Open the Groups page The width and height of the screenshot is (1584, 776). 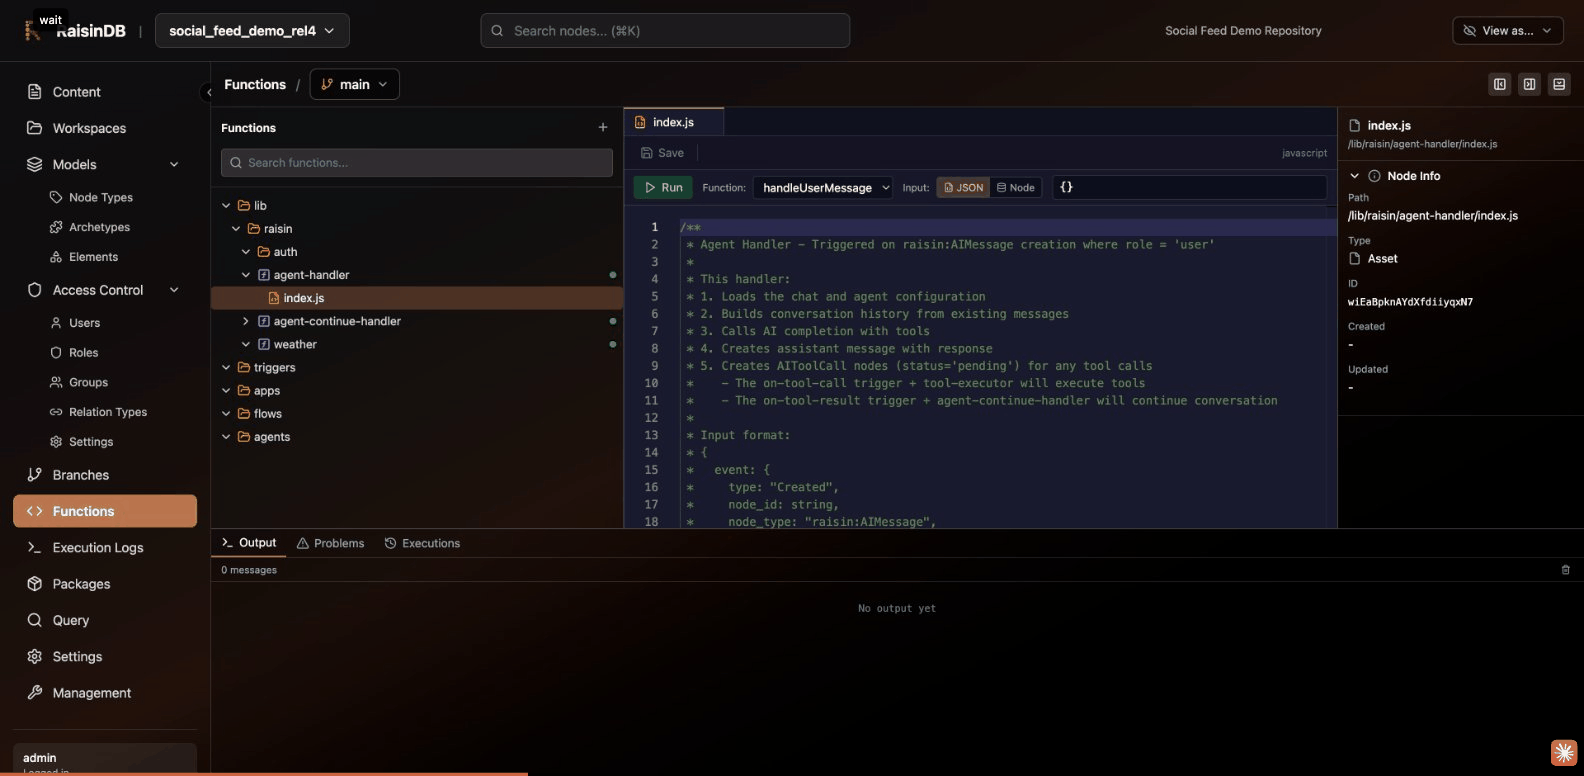tap(88, 382)
